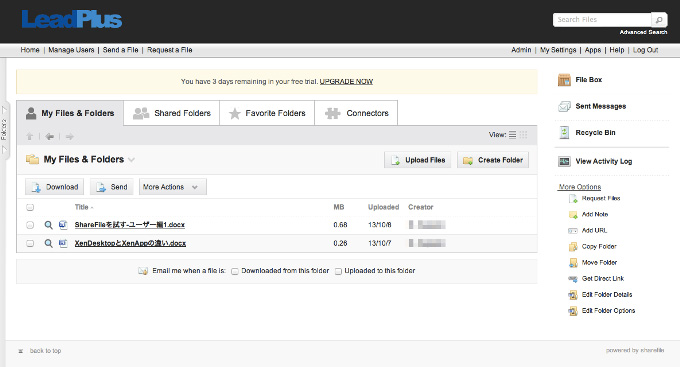Open Help menu
The width and height of the screenshot is (680, 367).
click(x=617, y=50)
